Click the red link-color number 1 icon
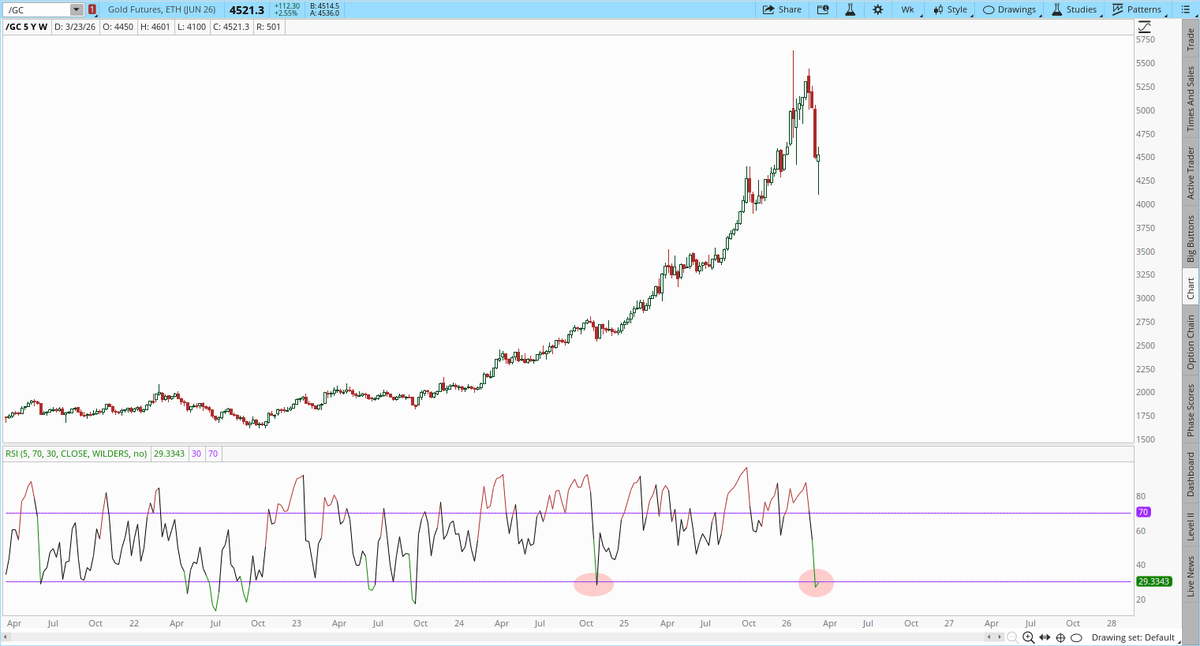The image size is (1200, 646). [x=92, y=10]
